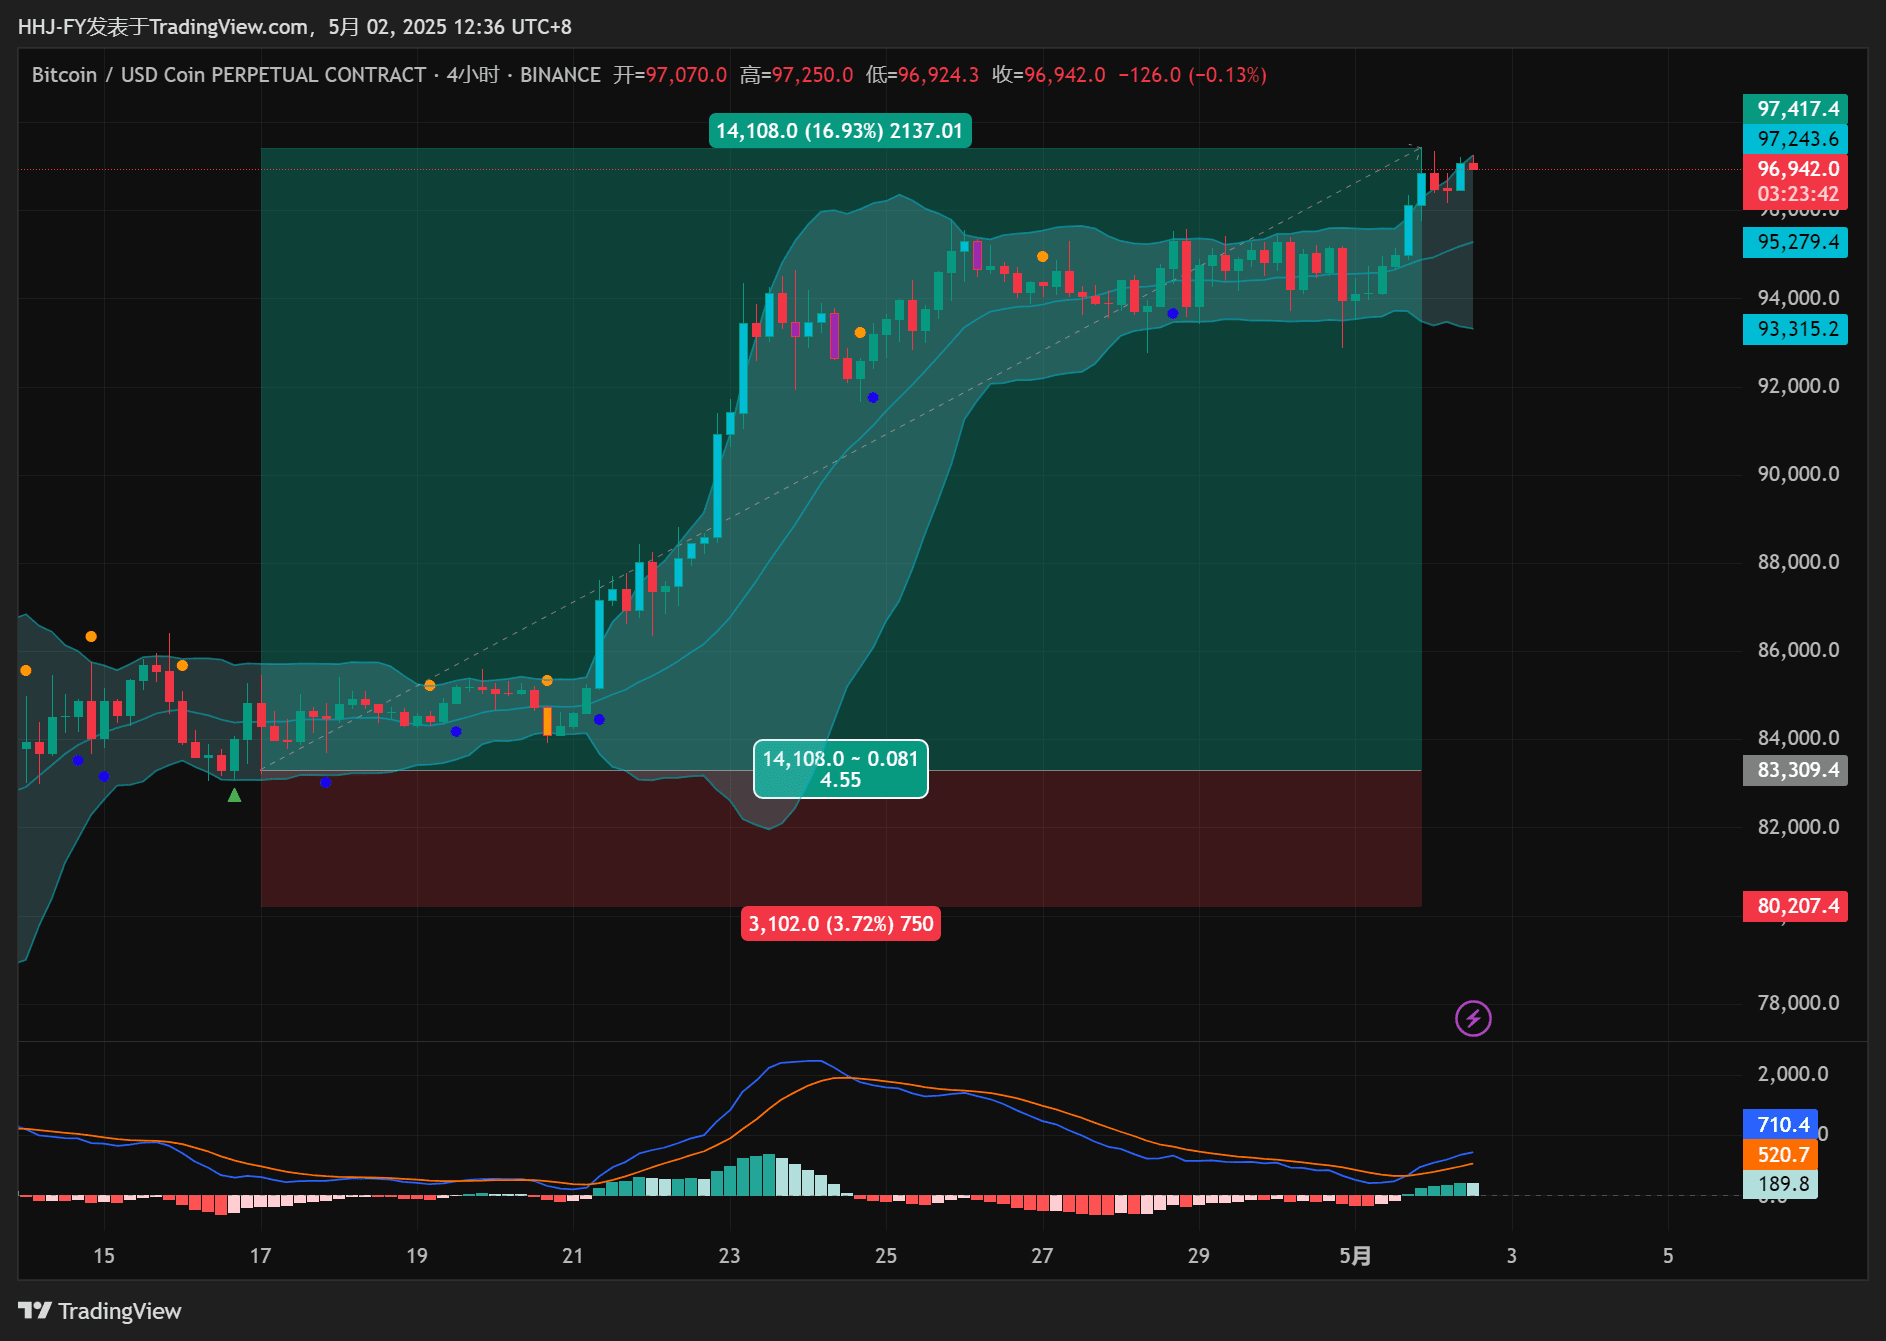Select the position label 14,108.0 ~ 0.081 4.55
This screenshot has width=1886, height=1341.
coord(841,769)
